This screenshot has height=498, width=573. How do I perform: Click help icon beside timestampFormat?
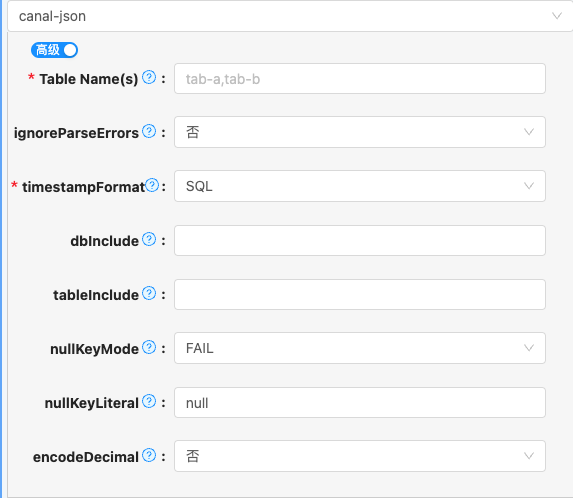coord(152,185)
